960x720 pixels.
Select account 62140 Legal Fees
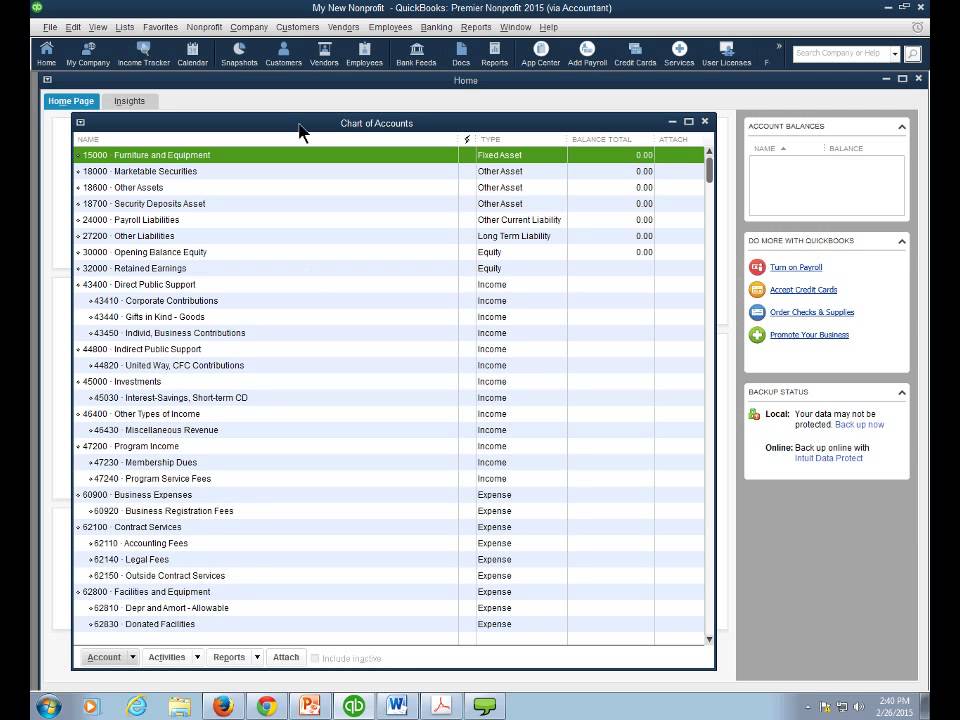click(x=389, y=560)
